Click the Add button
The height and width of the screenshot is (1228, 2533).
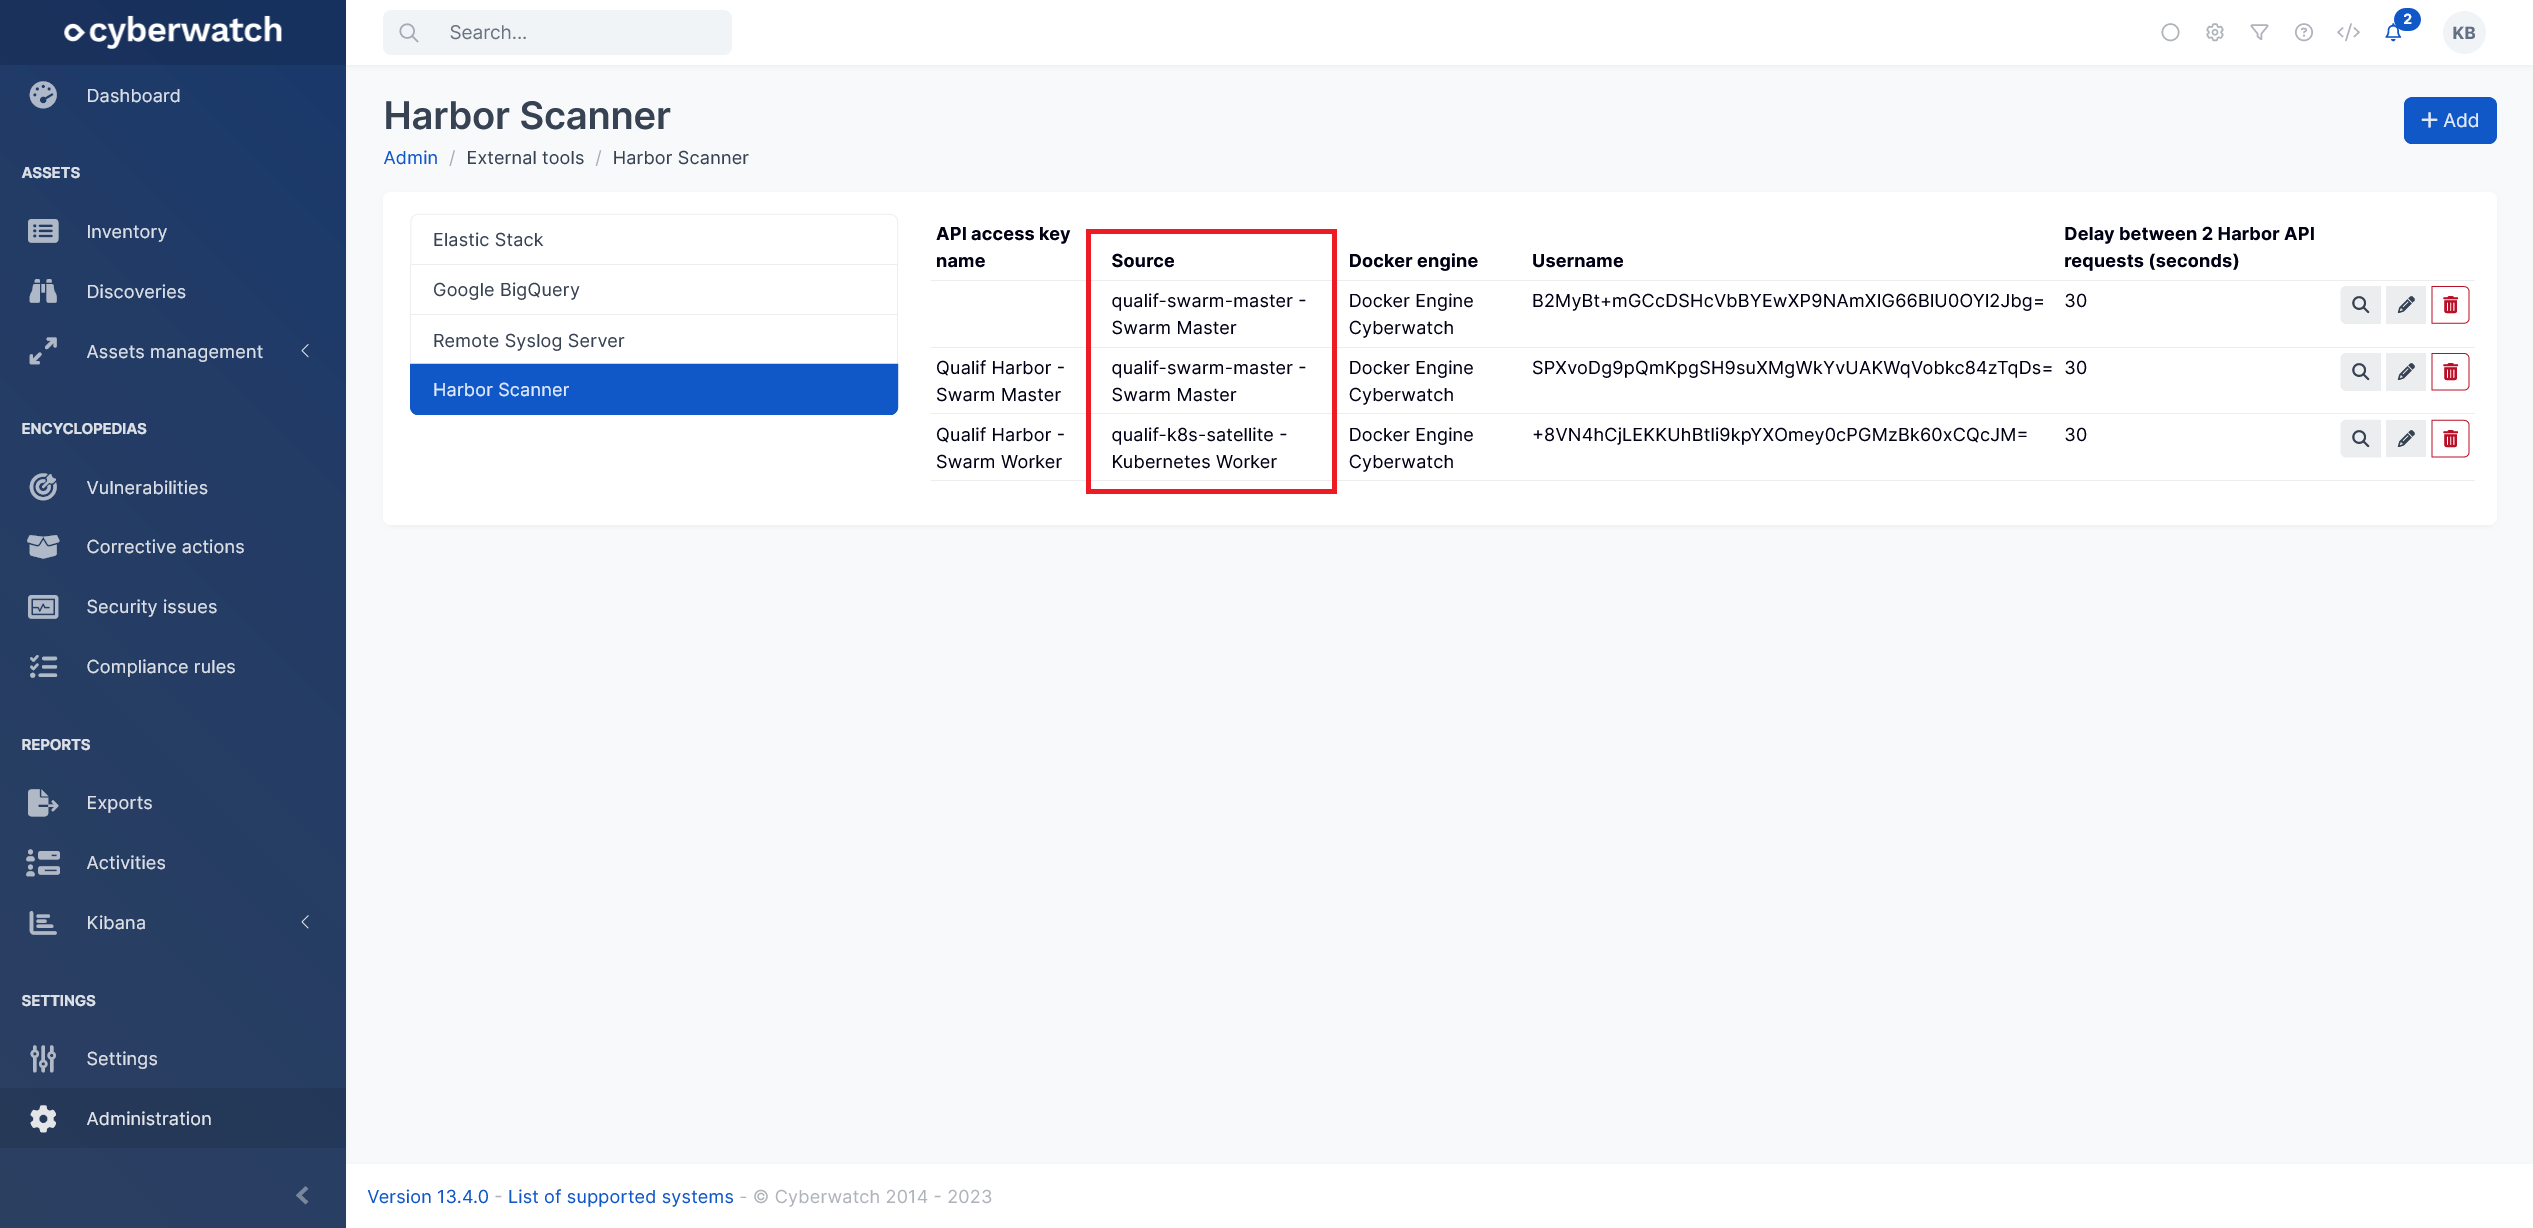coord(2450,121)
